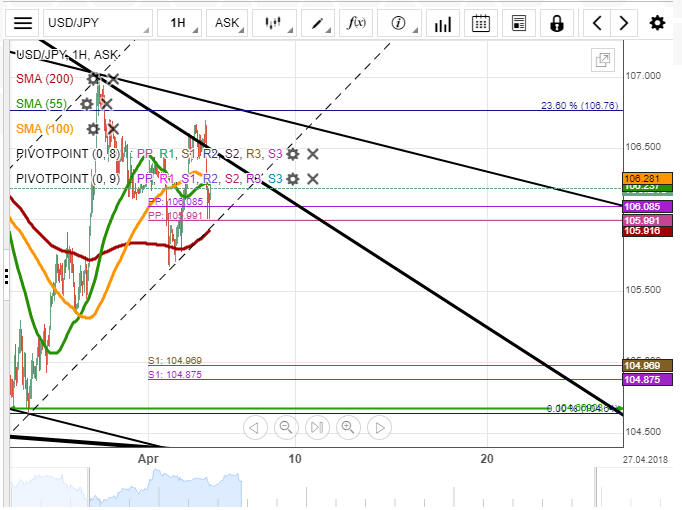Viewport: 682px width, 510px height.
Task: Click the SMA (55) legend label
Action: click(41, 104)
